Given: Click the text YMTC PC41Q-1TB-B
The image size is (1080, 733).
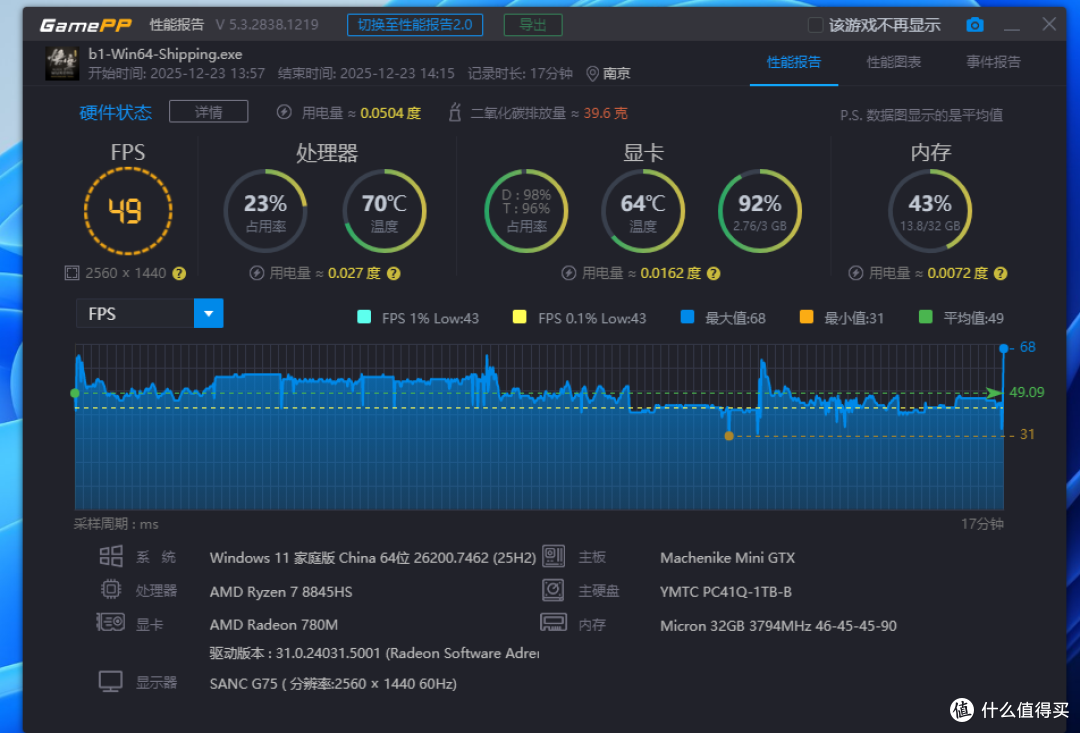Looking at the screenshot, I should 726,592.
